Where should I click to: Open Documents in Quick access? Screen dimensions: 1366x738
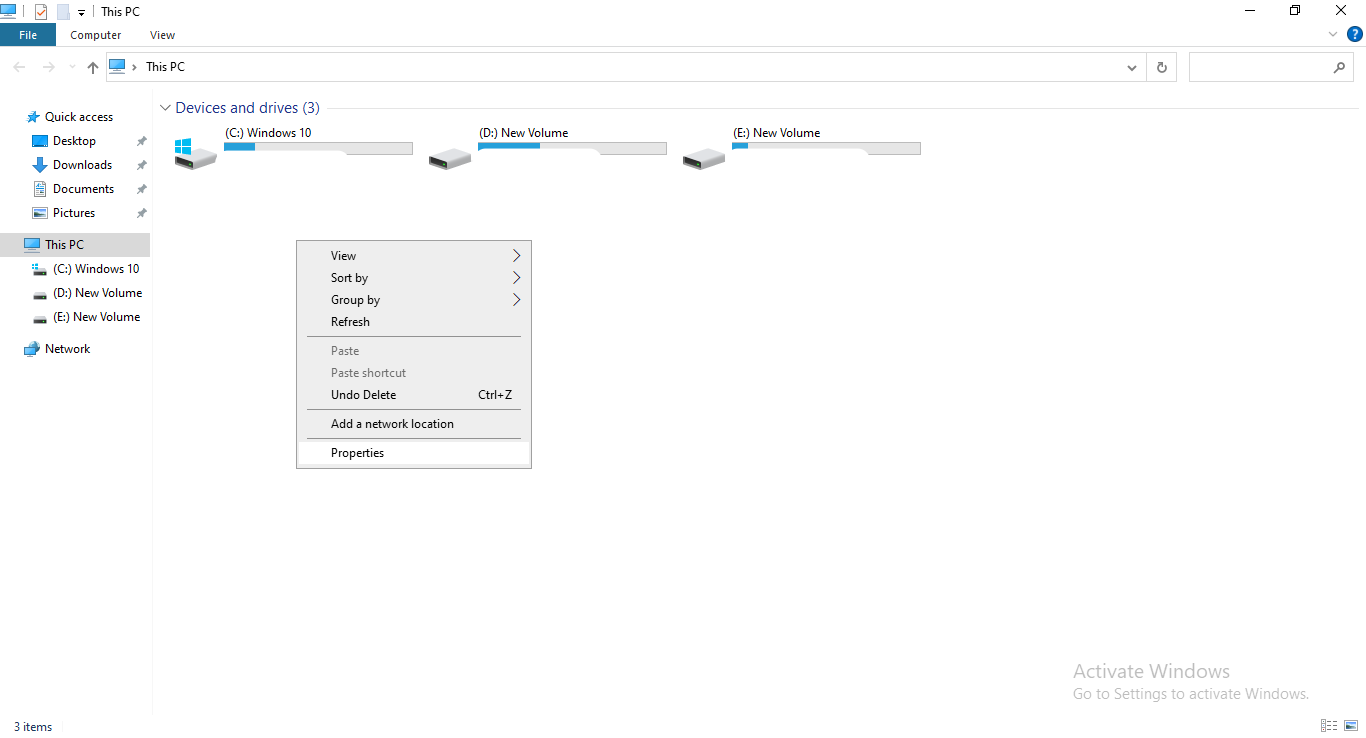(x=83, y=189)
